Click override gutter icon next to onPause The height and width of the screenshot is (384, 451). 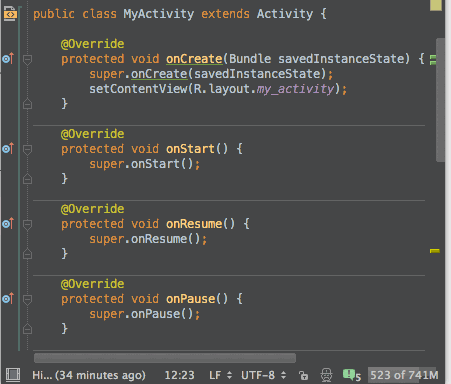pos(8,299)
